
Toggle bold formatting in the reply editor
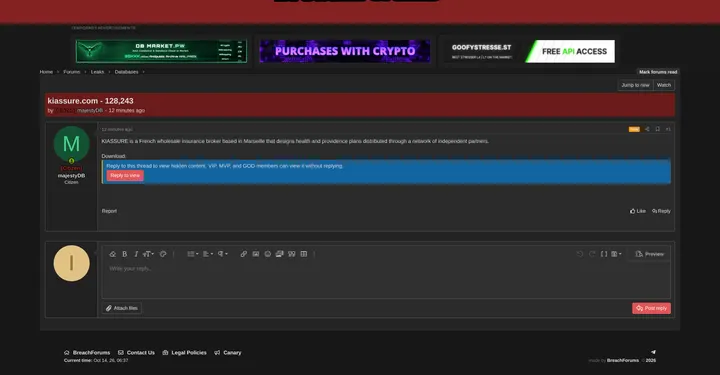124,254
